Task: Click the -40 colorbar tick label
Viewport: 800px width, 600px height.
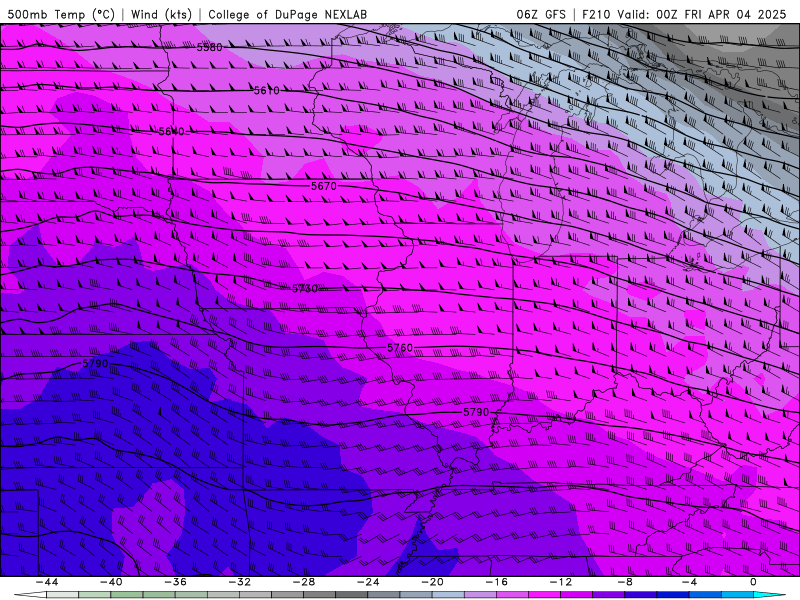Action: [x=111, y=582]
